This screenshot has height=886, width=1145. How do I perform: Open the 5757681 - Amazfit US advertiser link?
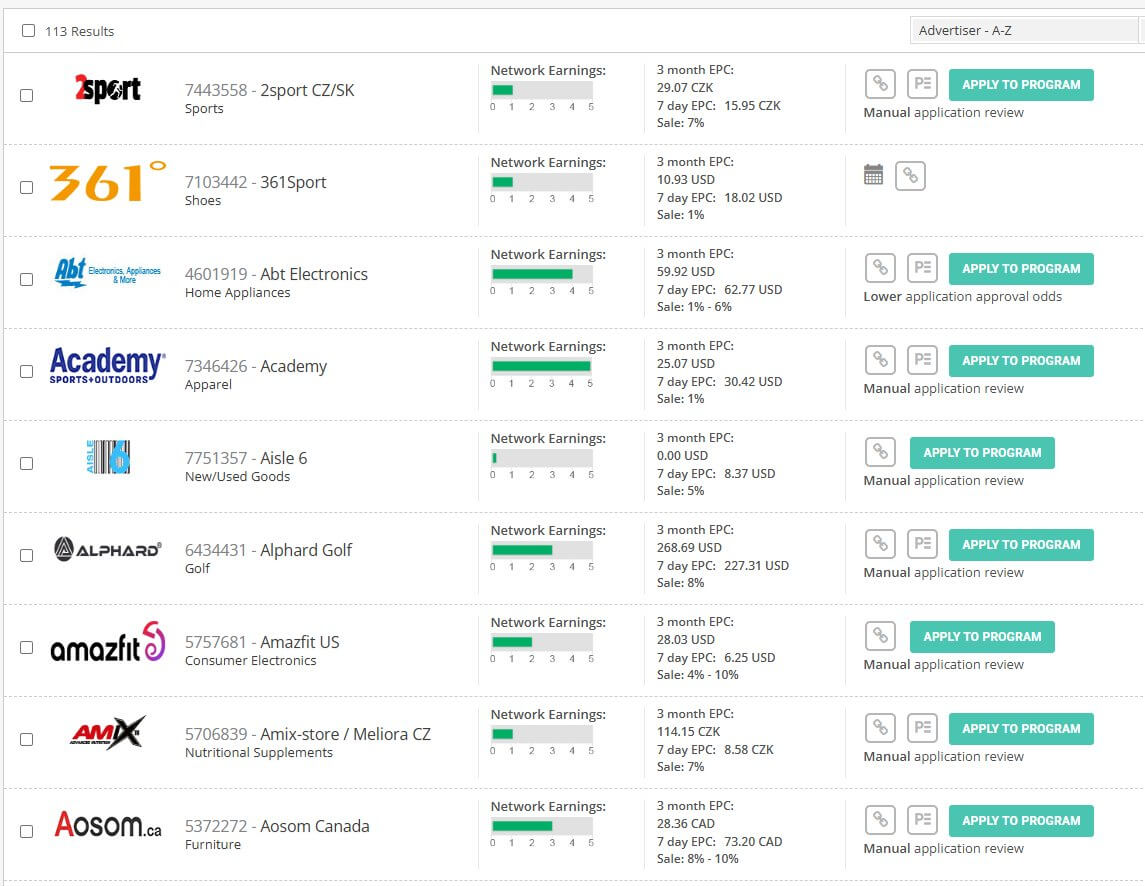tap(262, 642)
